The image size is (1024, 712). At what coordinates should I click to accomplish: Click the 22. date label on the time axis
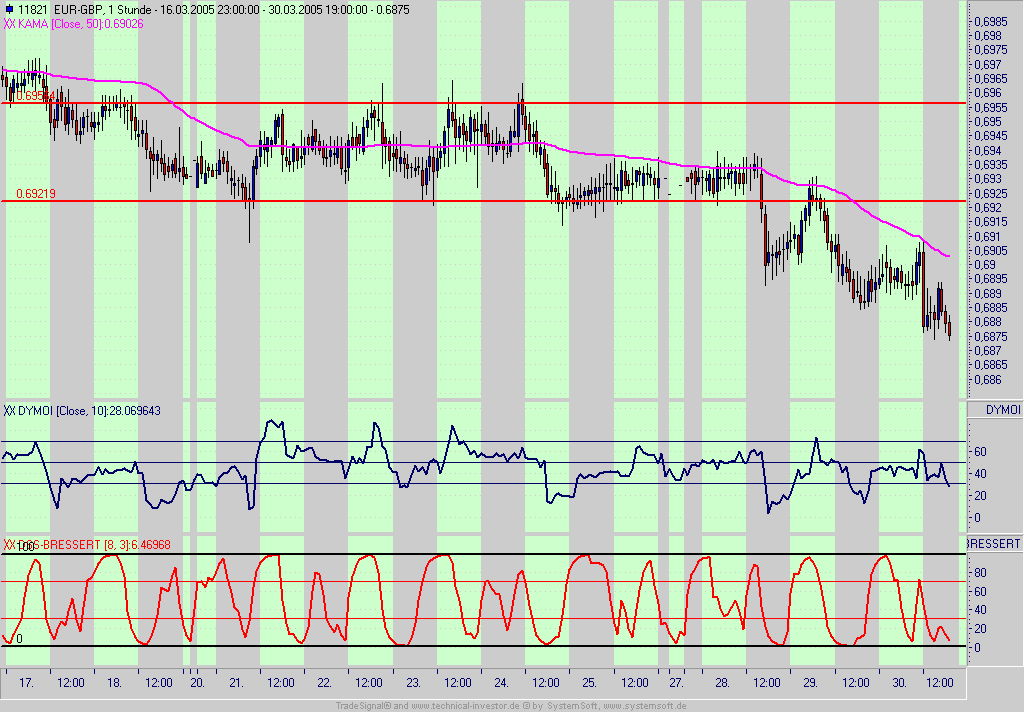click(325, 683)
